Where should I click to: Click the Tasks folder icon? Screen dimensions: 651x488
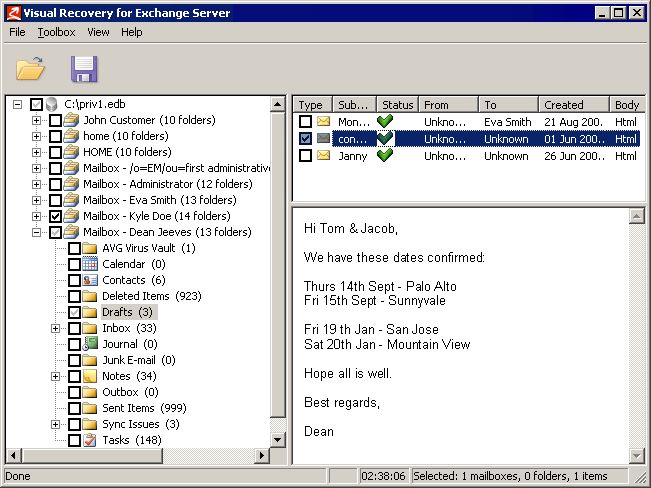click(x=90, y=440)
